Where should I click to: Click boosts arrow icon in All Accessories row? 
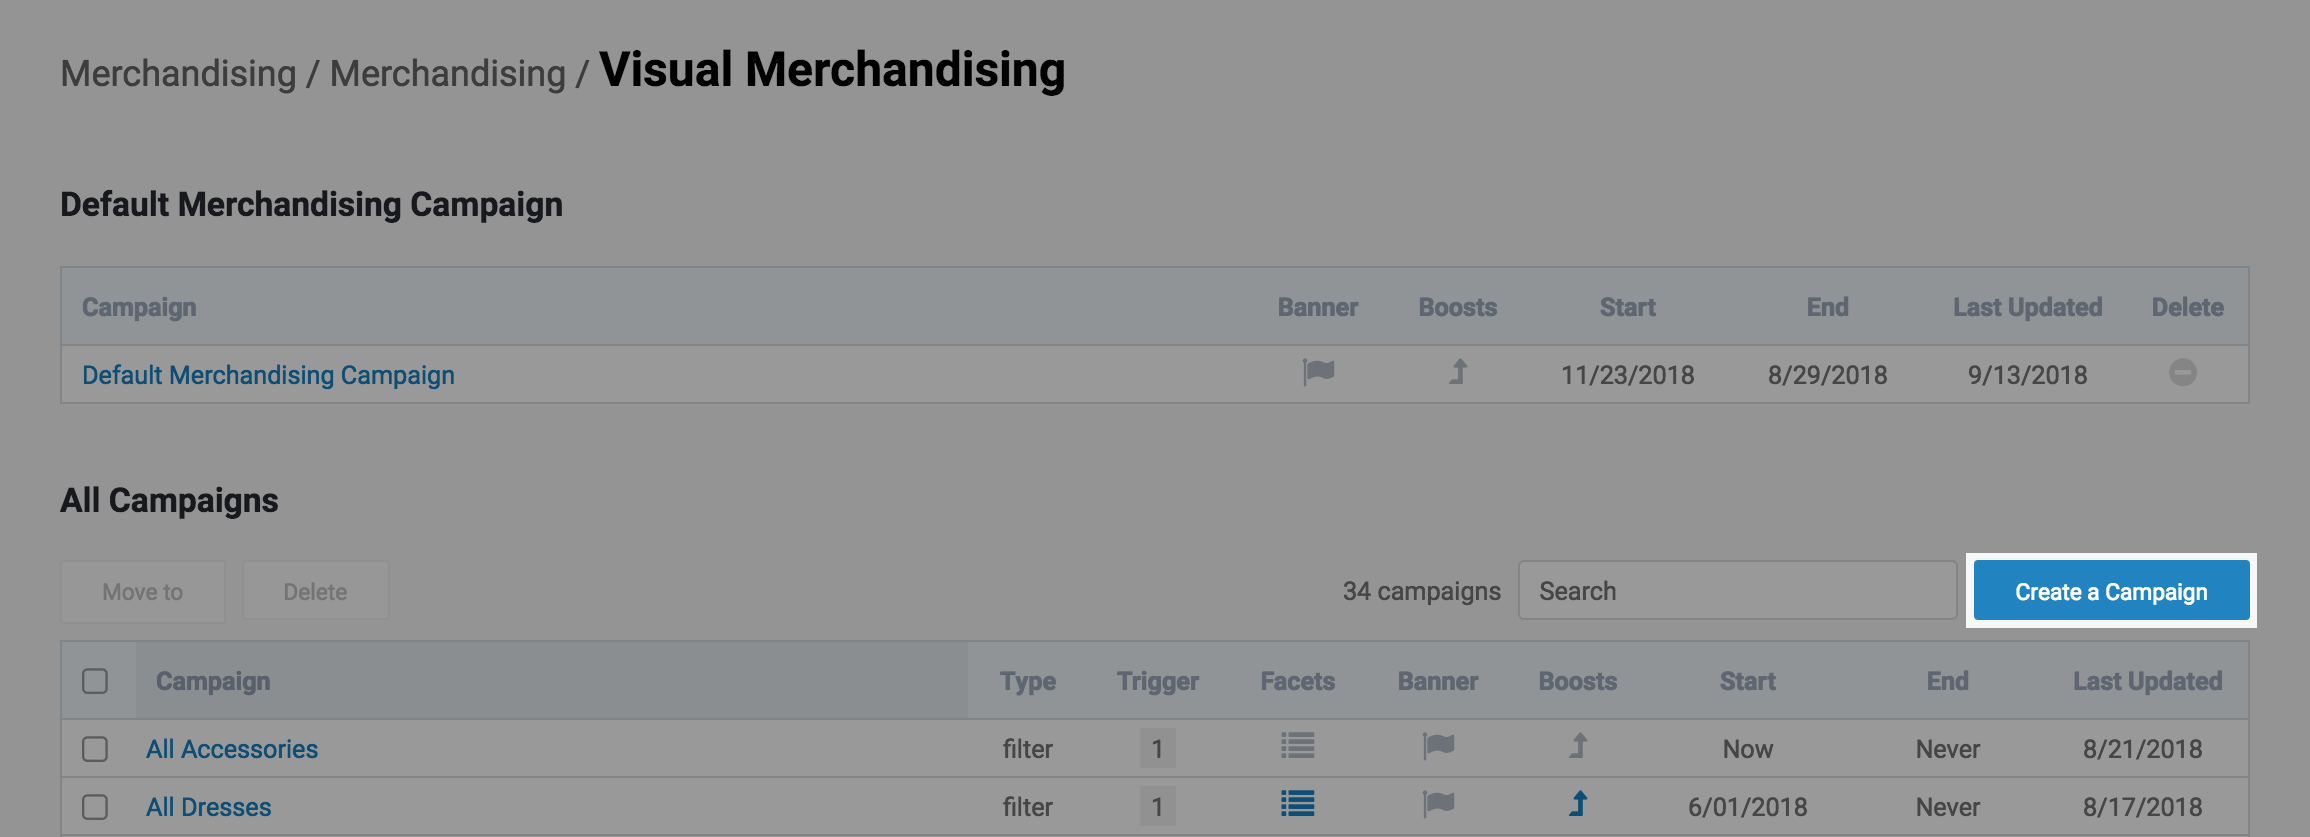[x=1578, y=746]
